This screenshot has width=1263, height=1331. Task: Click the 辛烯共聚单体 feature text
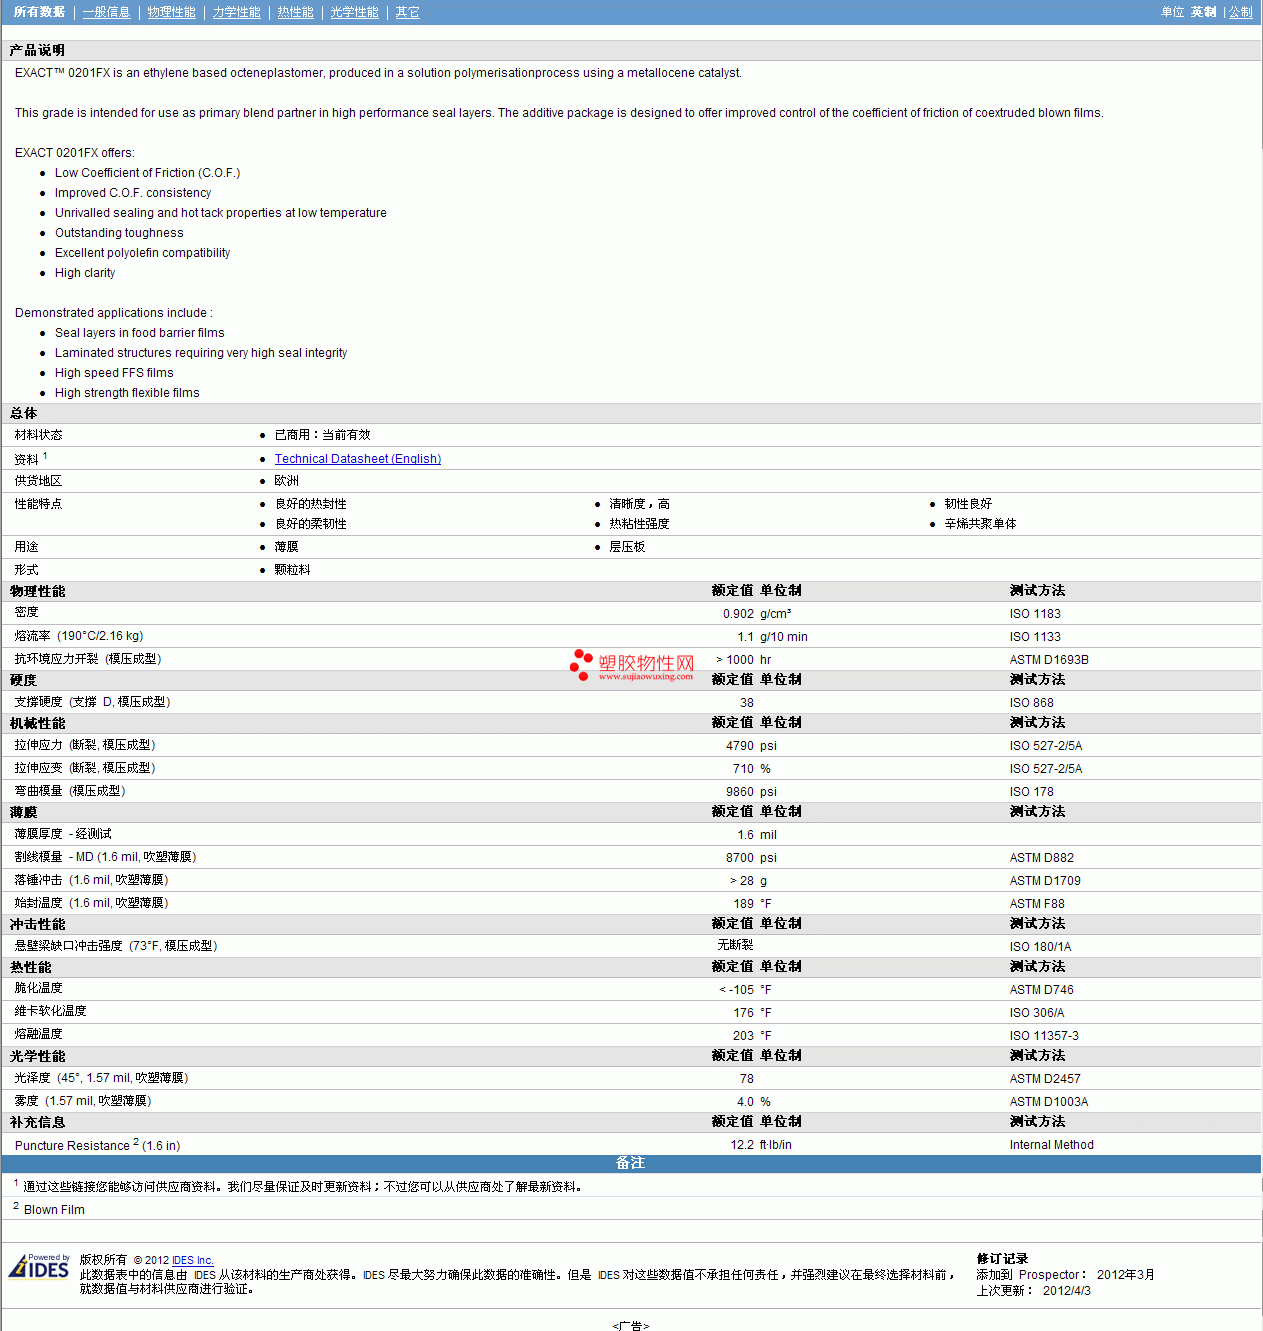click(x=981, y=524)
